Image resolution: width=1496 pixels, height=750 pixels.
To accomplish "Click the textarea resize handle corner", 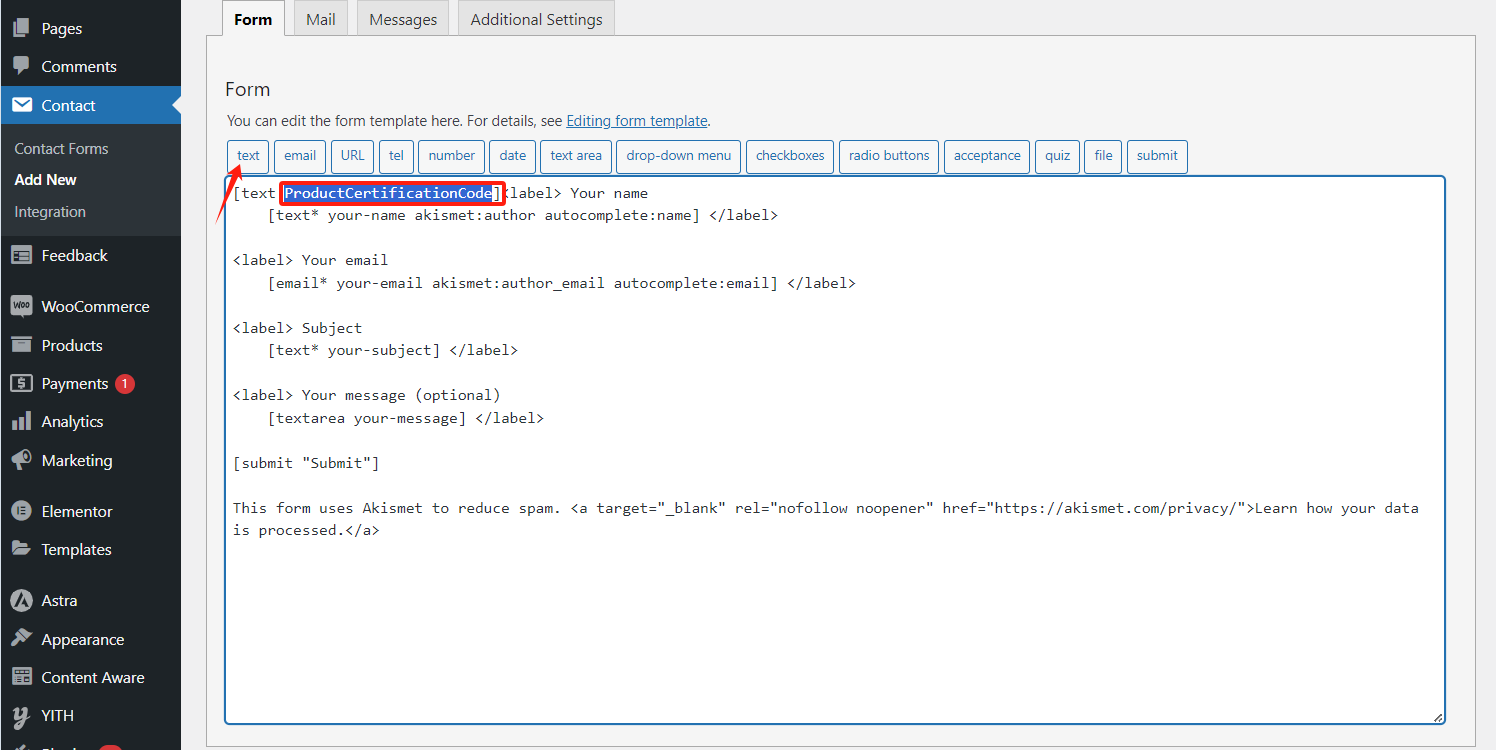I will click(x=1438, y=717).
